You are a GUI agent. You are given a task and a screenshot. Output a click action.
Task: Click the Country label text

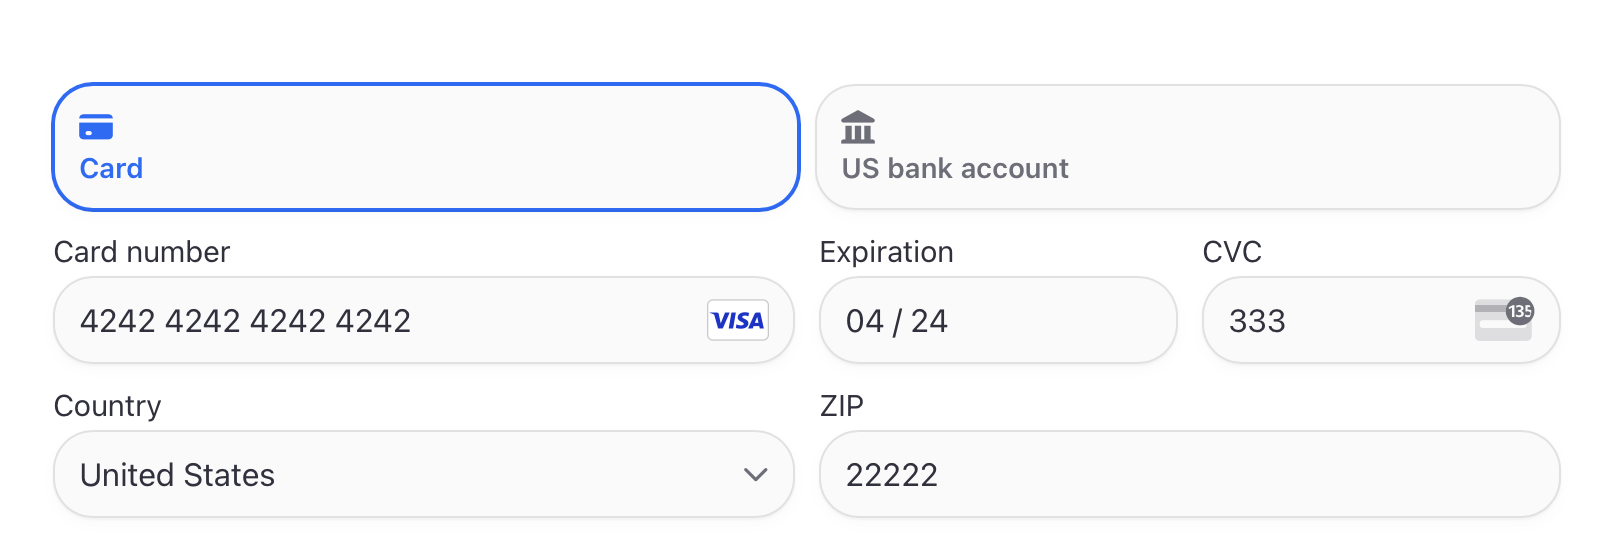pyautogui.click(x=107, y=406)
